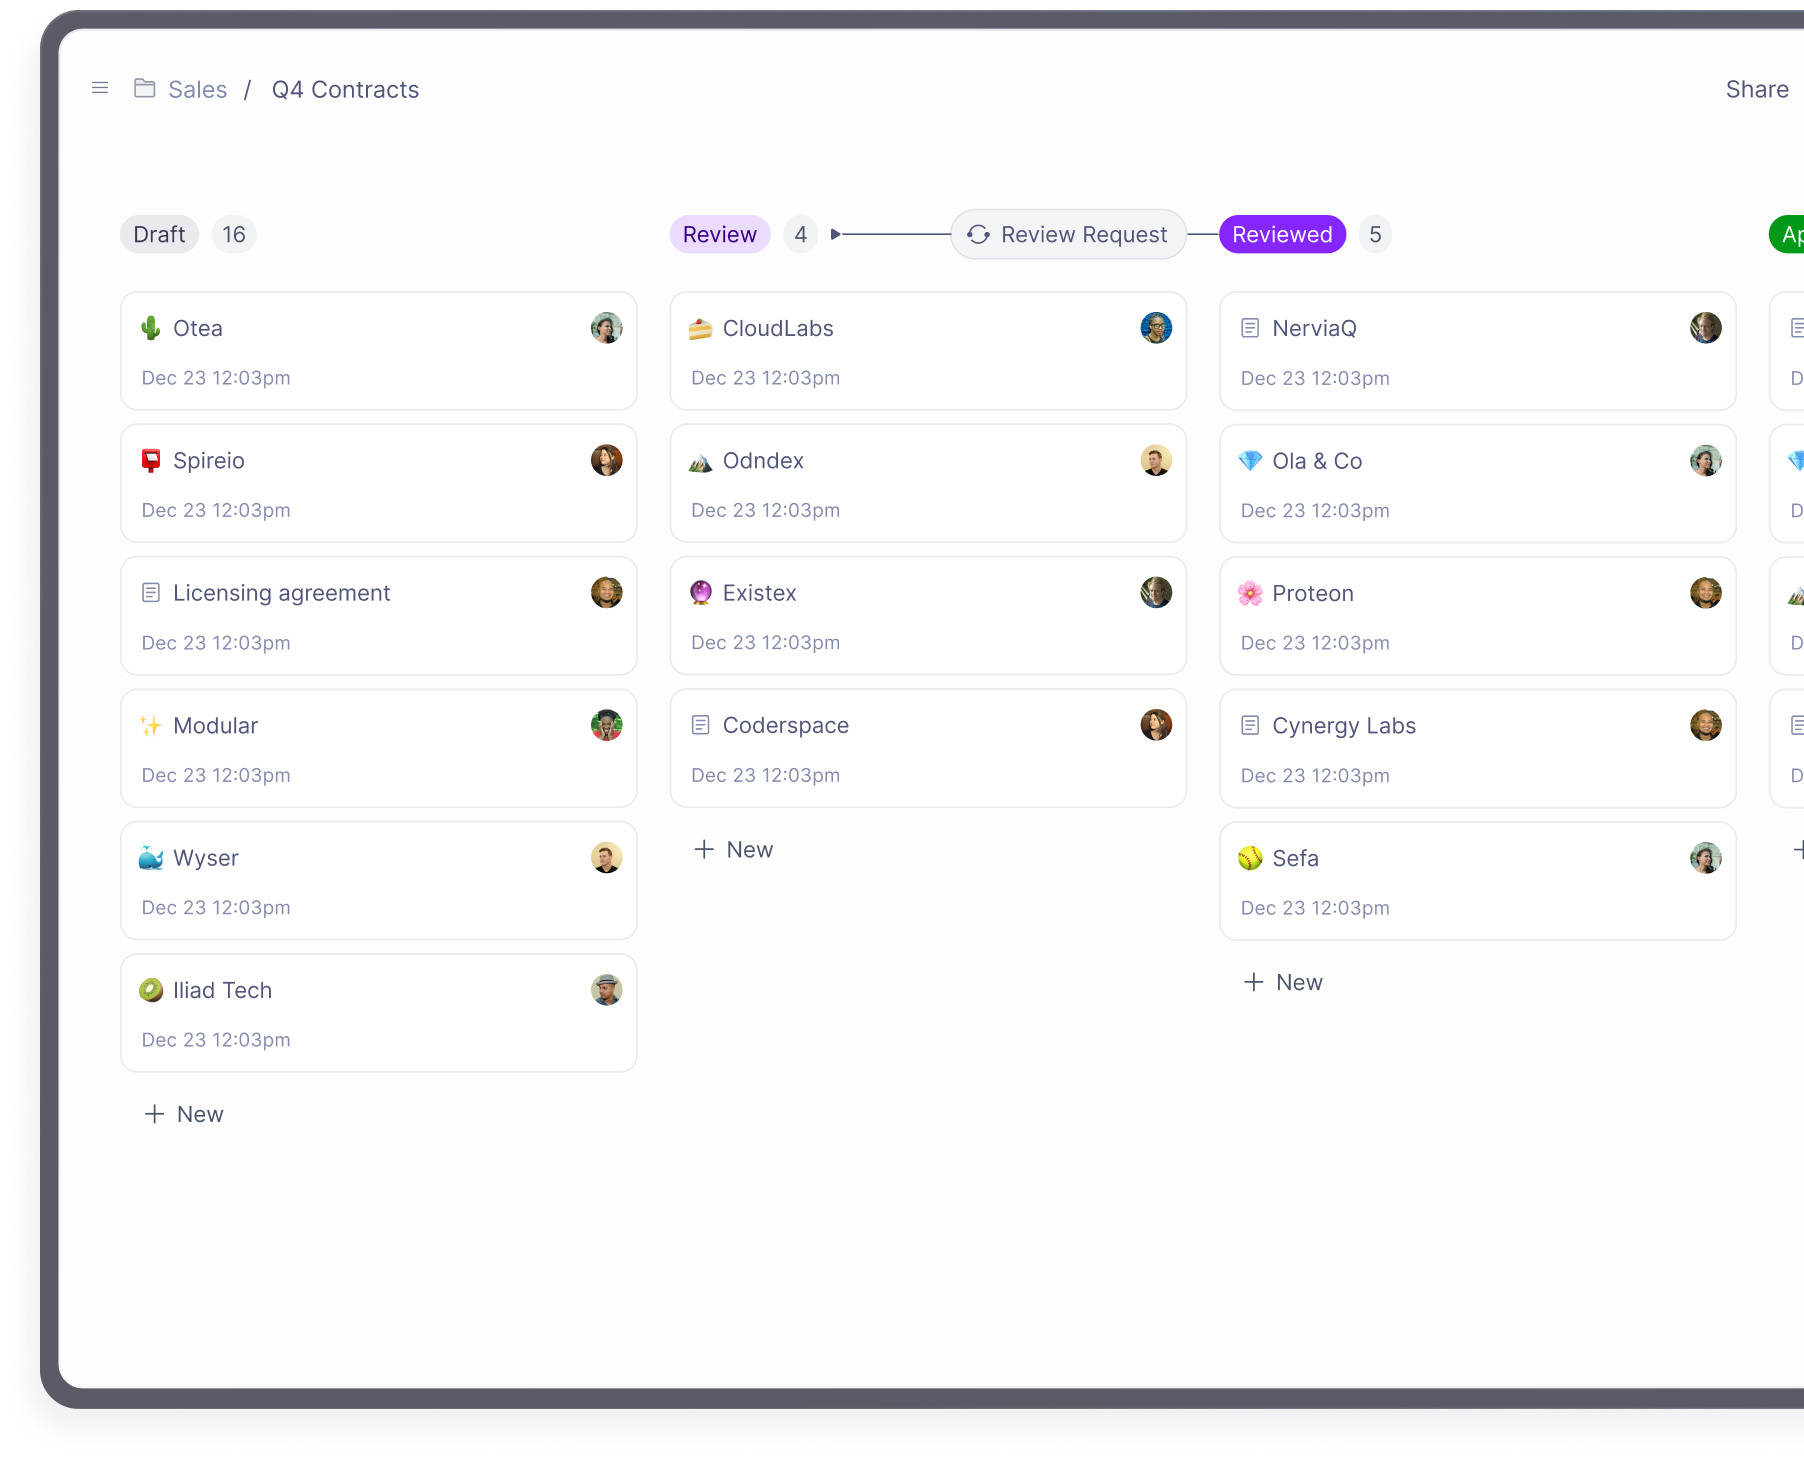Screen dimensions: 1804x1459
Task: Click the whale icon on Wyser card
Action: pos(151,858)
